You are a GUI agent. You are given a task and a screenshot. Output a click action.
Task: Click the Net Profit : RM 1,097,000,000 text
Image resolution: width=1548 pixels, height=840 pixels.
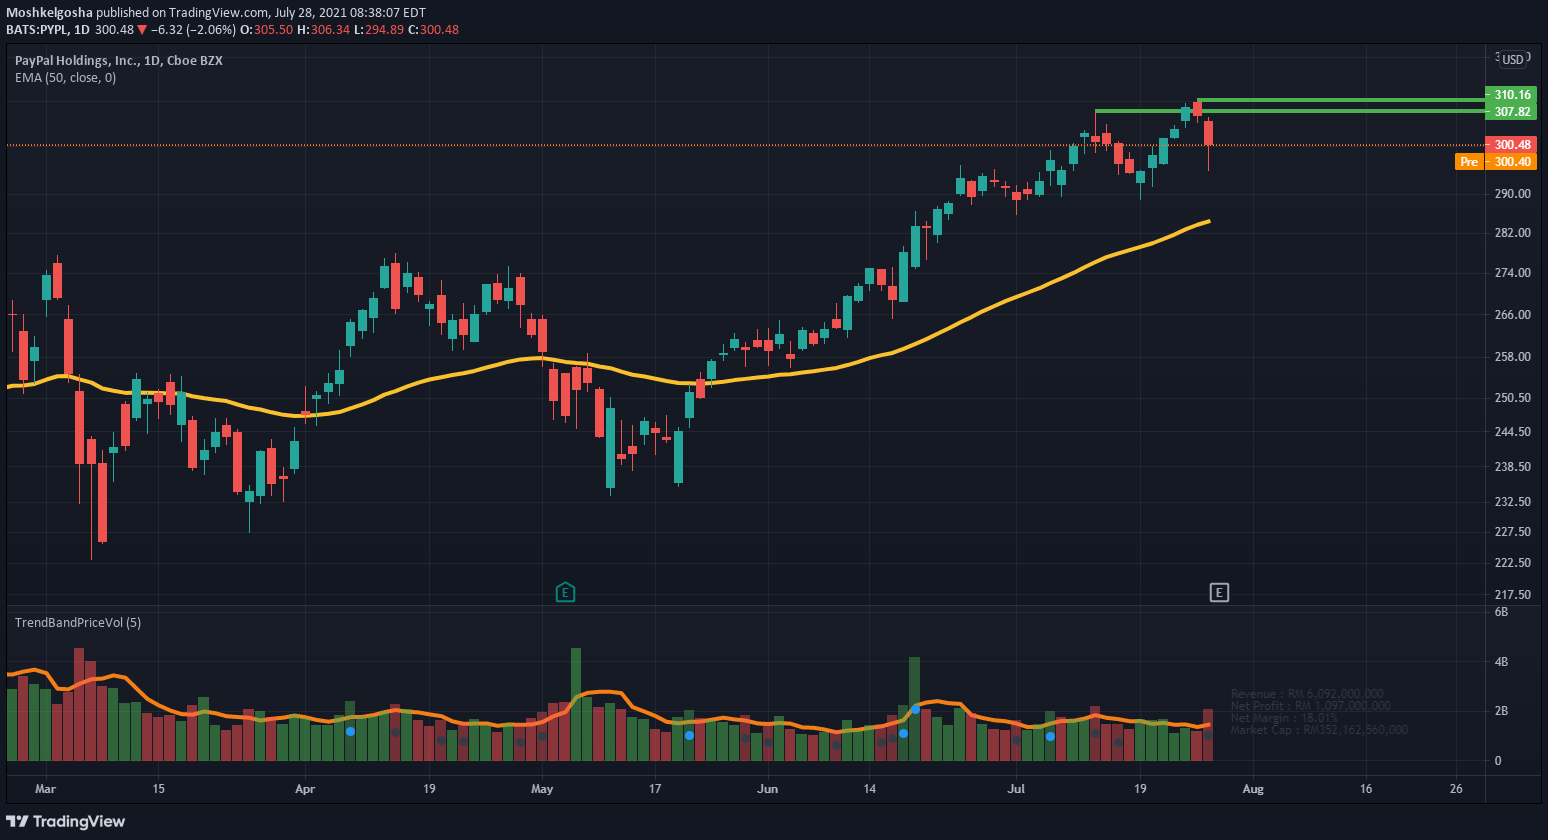tap(1310, 706)
